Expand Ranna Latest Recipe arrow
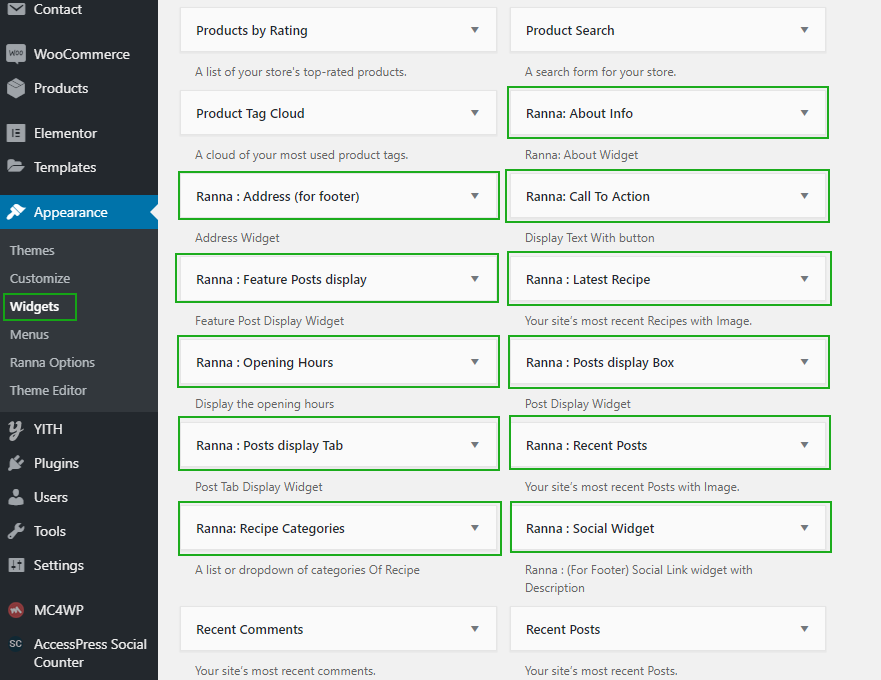 (x=805, y=279)
